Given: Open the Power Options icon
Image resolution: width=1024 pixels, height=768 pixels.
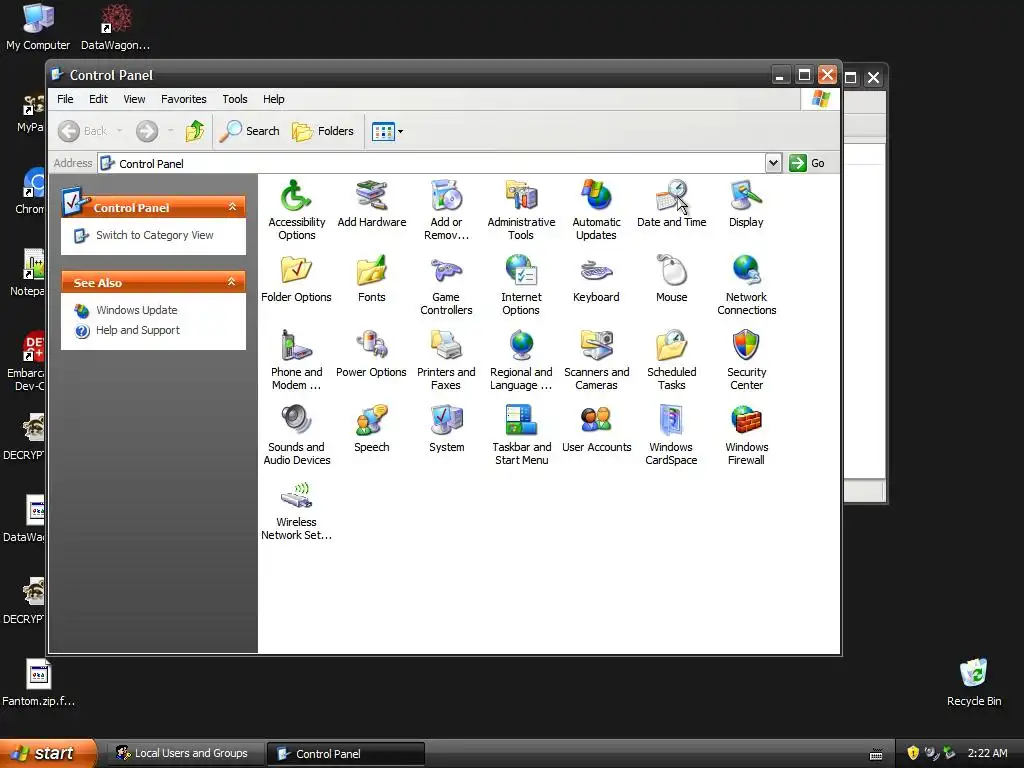Looking at the screenshot, I should pyautogui.click(x=372, y=353).
